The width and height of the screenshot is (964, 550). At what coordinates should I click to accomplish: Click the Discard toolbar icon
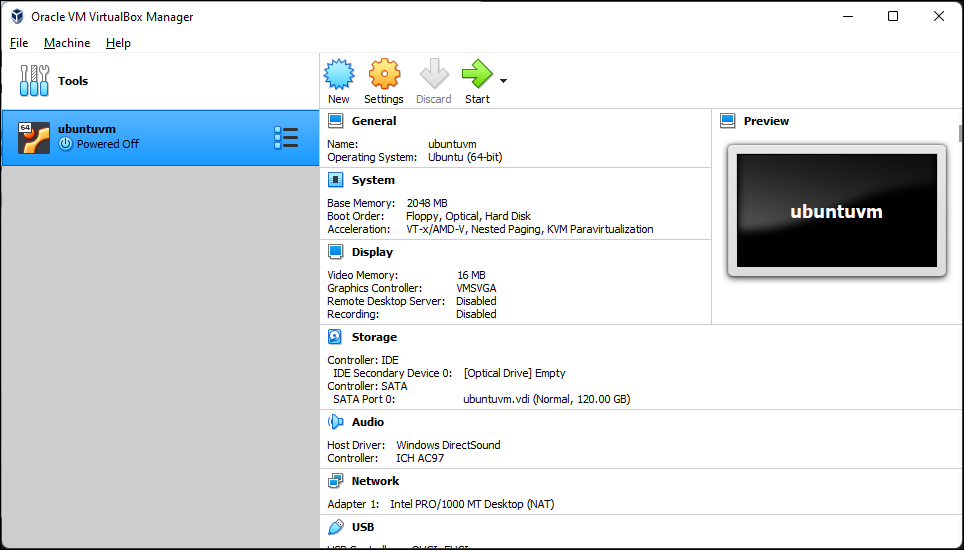(434, 76)
